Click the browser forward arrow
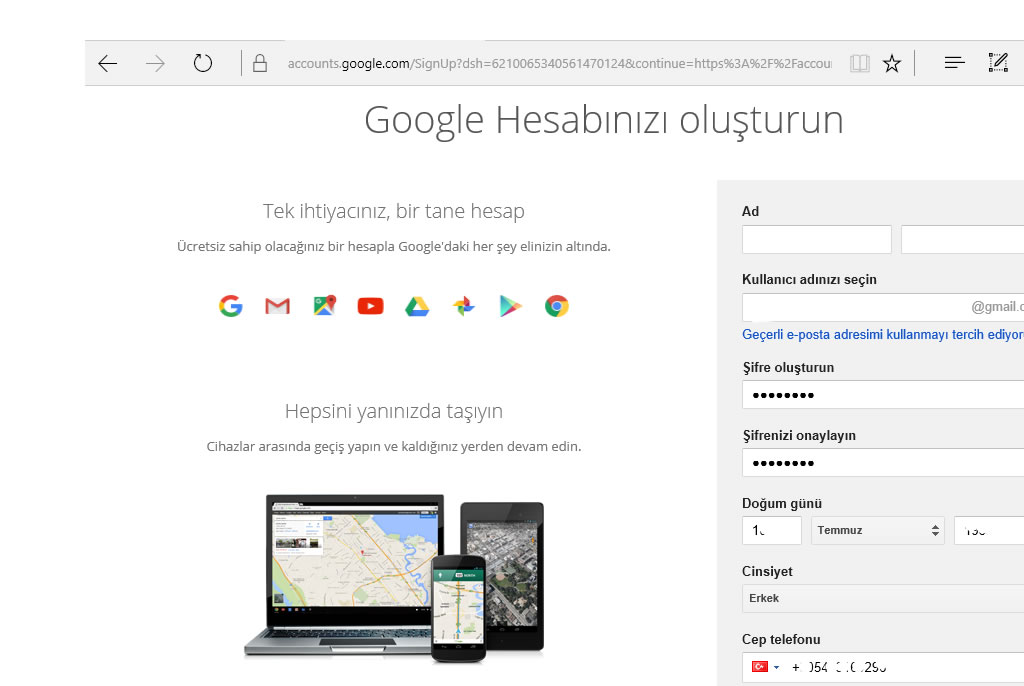 tap(155, 63)
